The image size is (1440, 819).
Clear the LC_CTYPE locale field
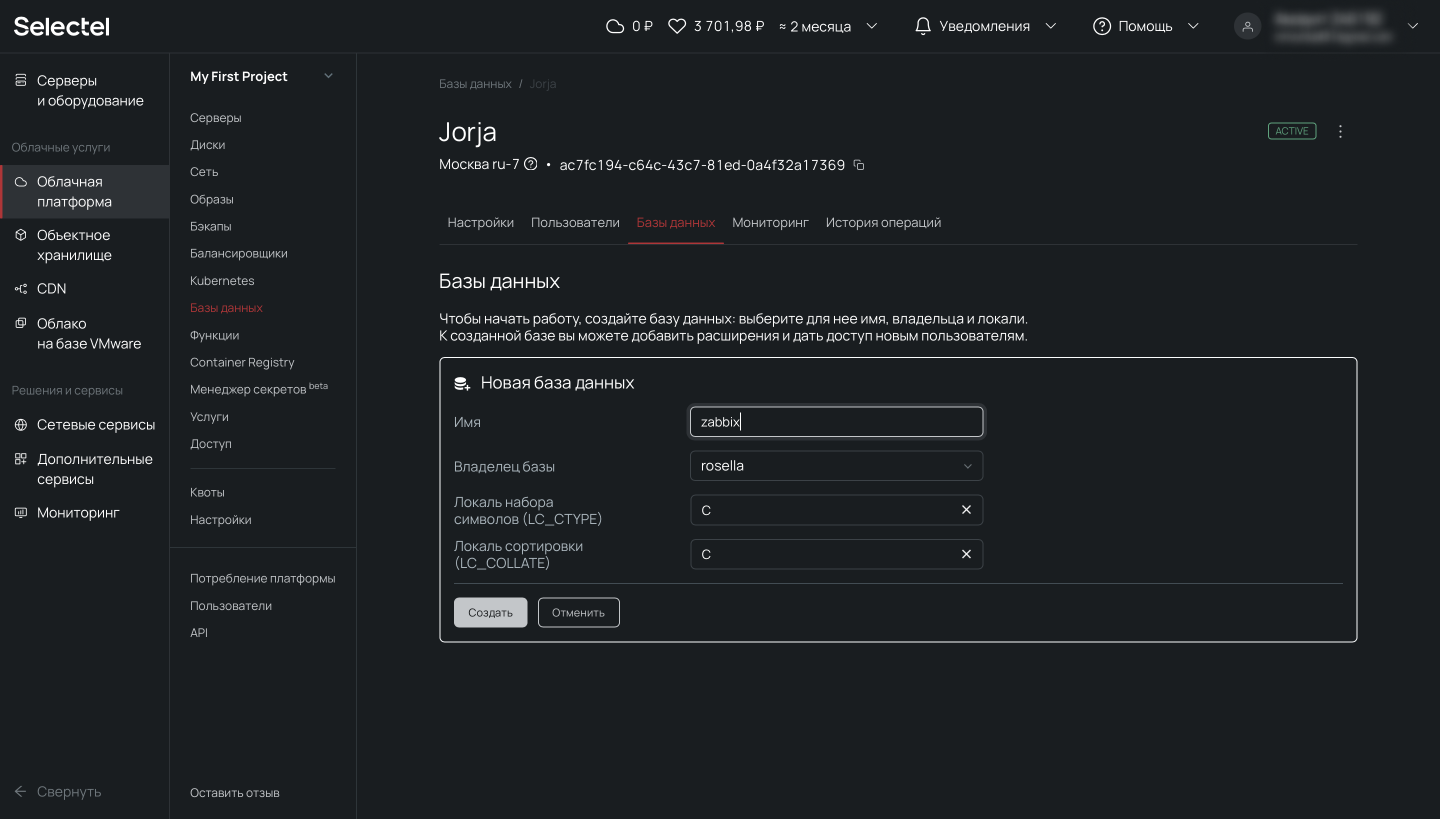966,510
